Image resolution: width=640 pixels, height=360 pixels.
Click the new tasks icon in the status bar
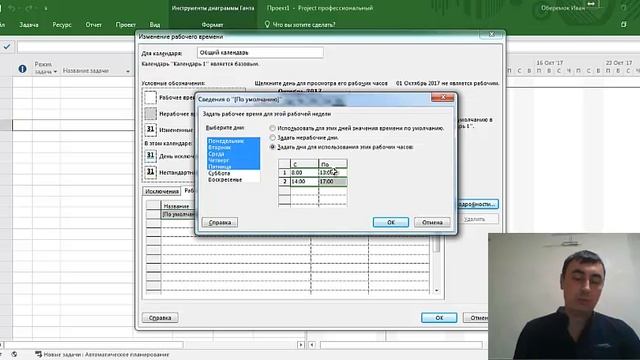coord(38,354)
